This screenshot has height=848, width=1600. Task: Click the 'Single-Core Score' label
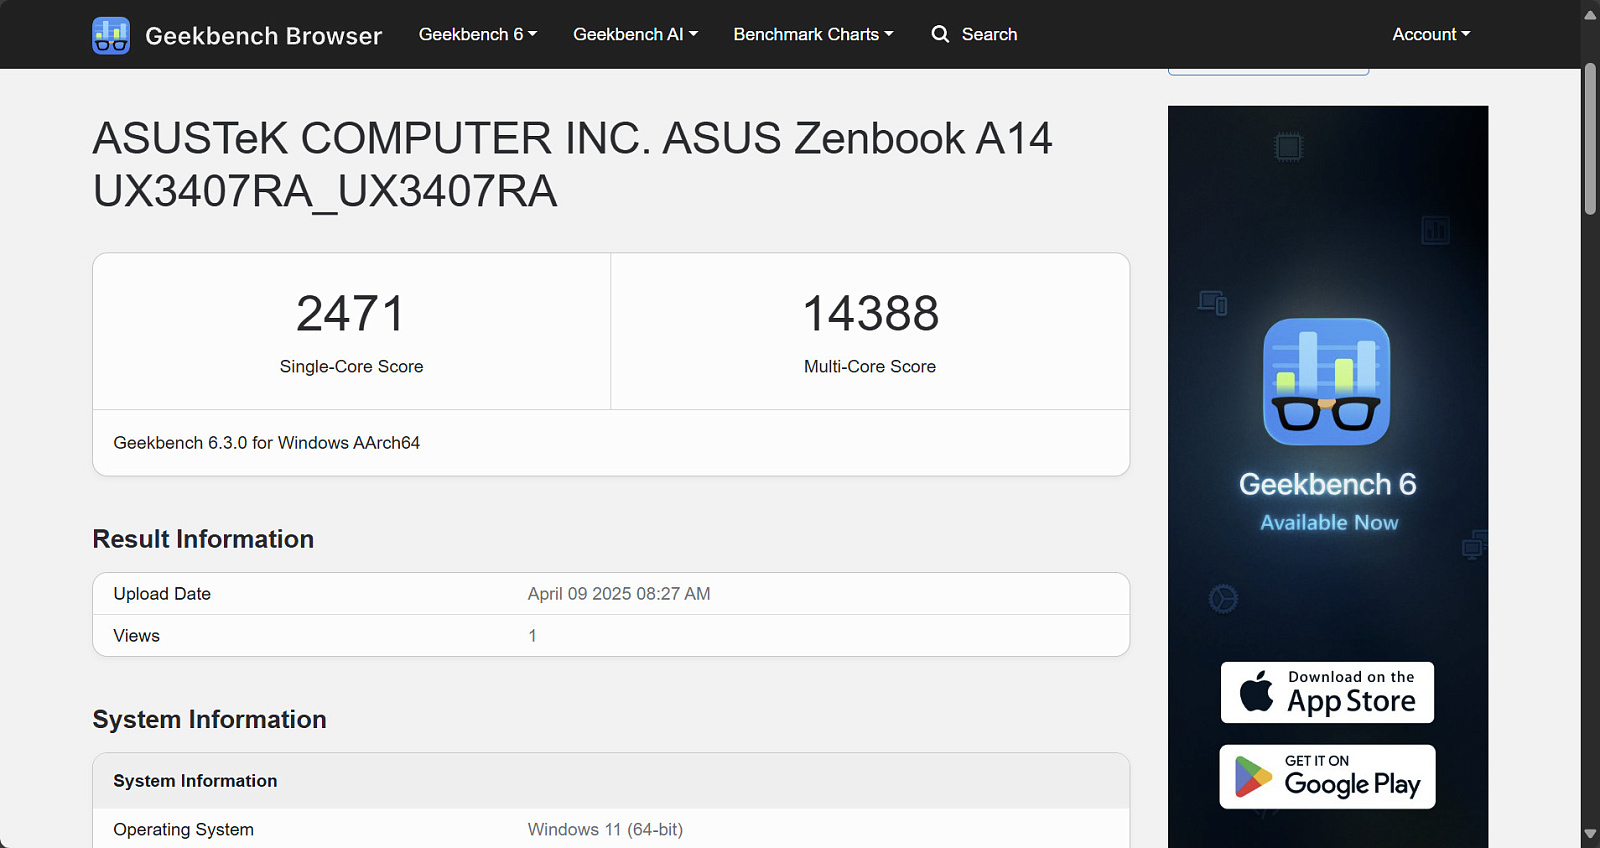(351, 366)
